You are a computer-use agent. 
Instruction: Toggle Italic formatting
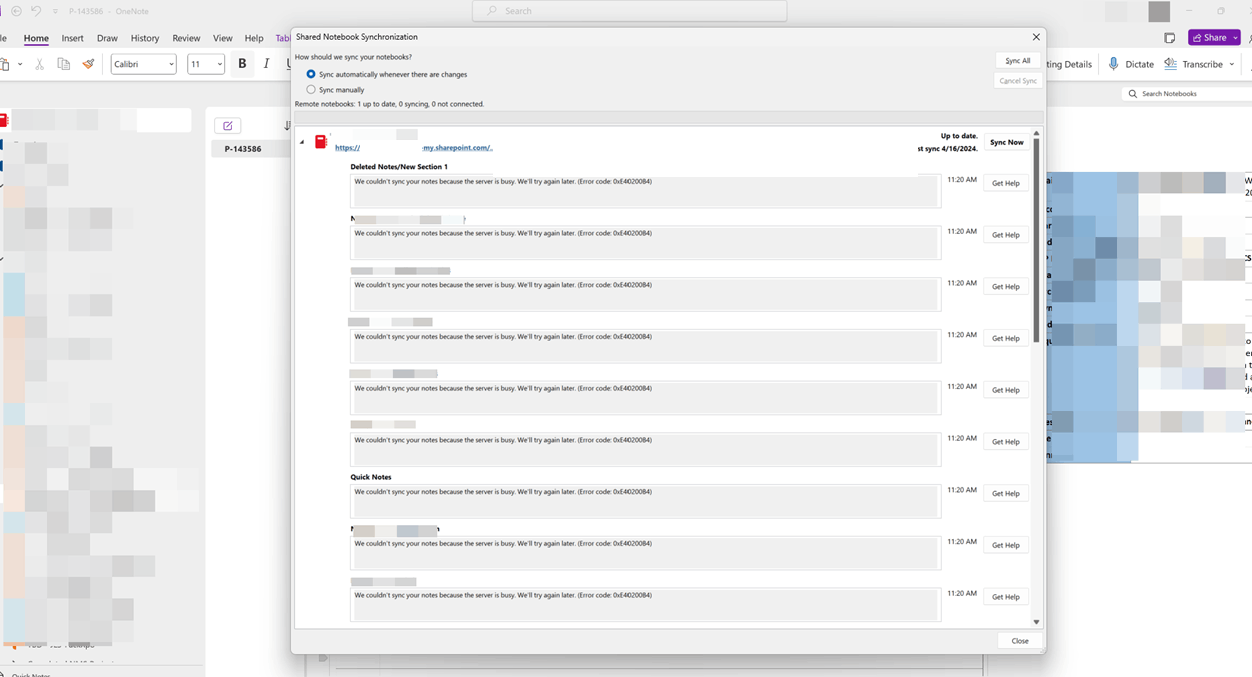(x=266, y=64)
